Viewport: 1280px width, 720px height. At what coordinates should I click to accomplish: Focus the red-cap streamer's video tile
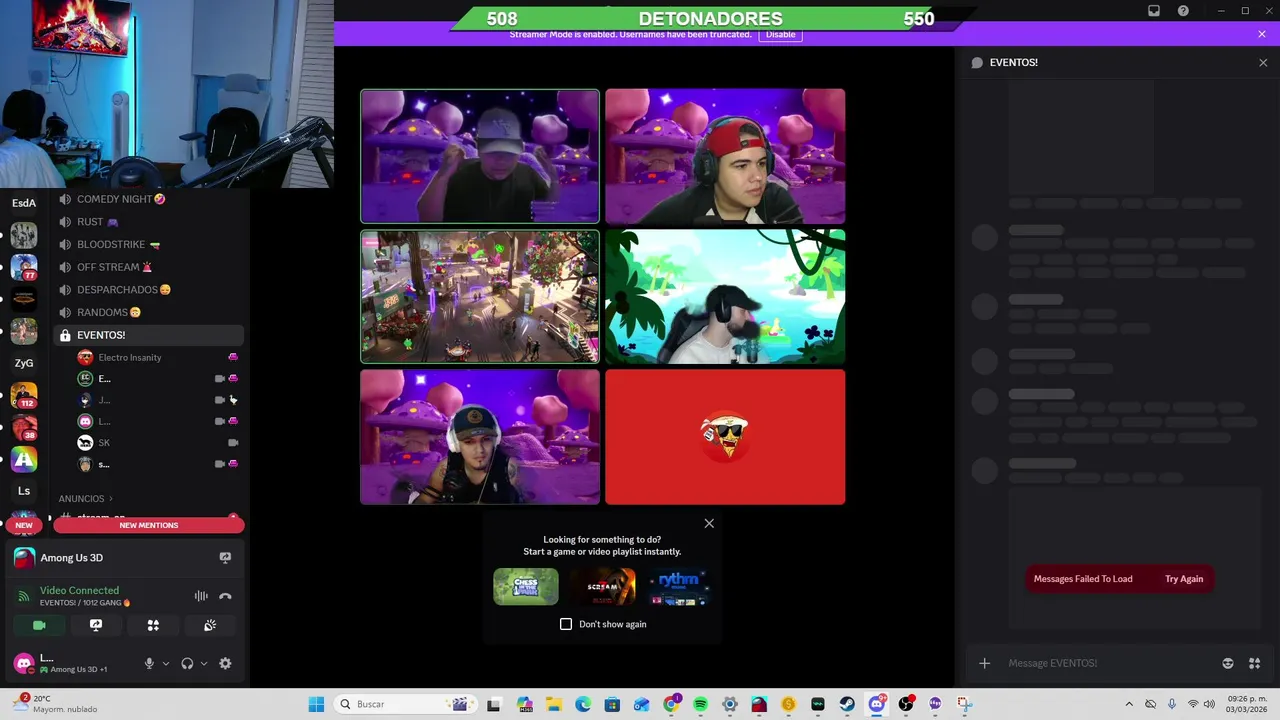point(725,156)
